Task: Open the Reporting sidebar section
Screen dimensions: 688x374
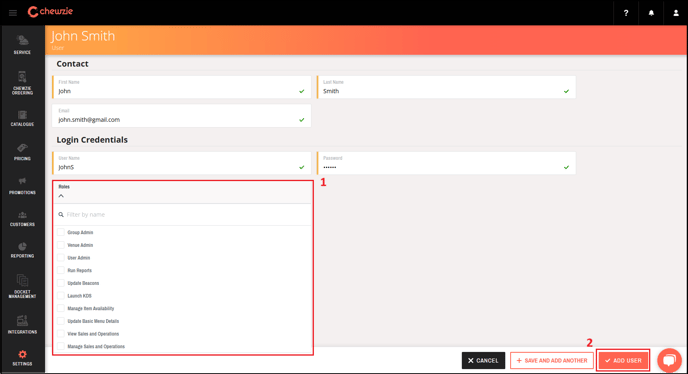Action: [x=22, y=250]
